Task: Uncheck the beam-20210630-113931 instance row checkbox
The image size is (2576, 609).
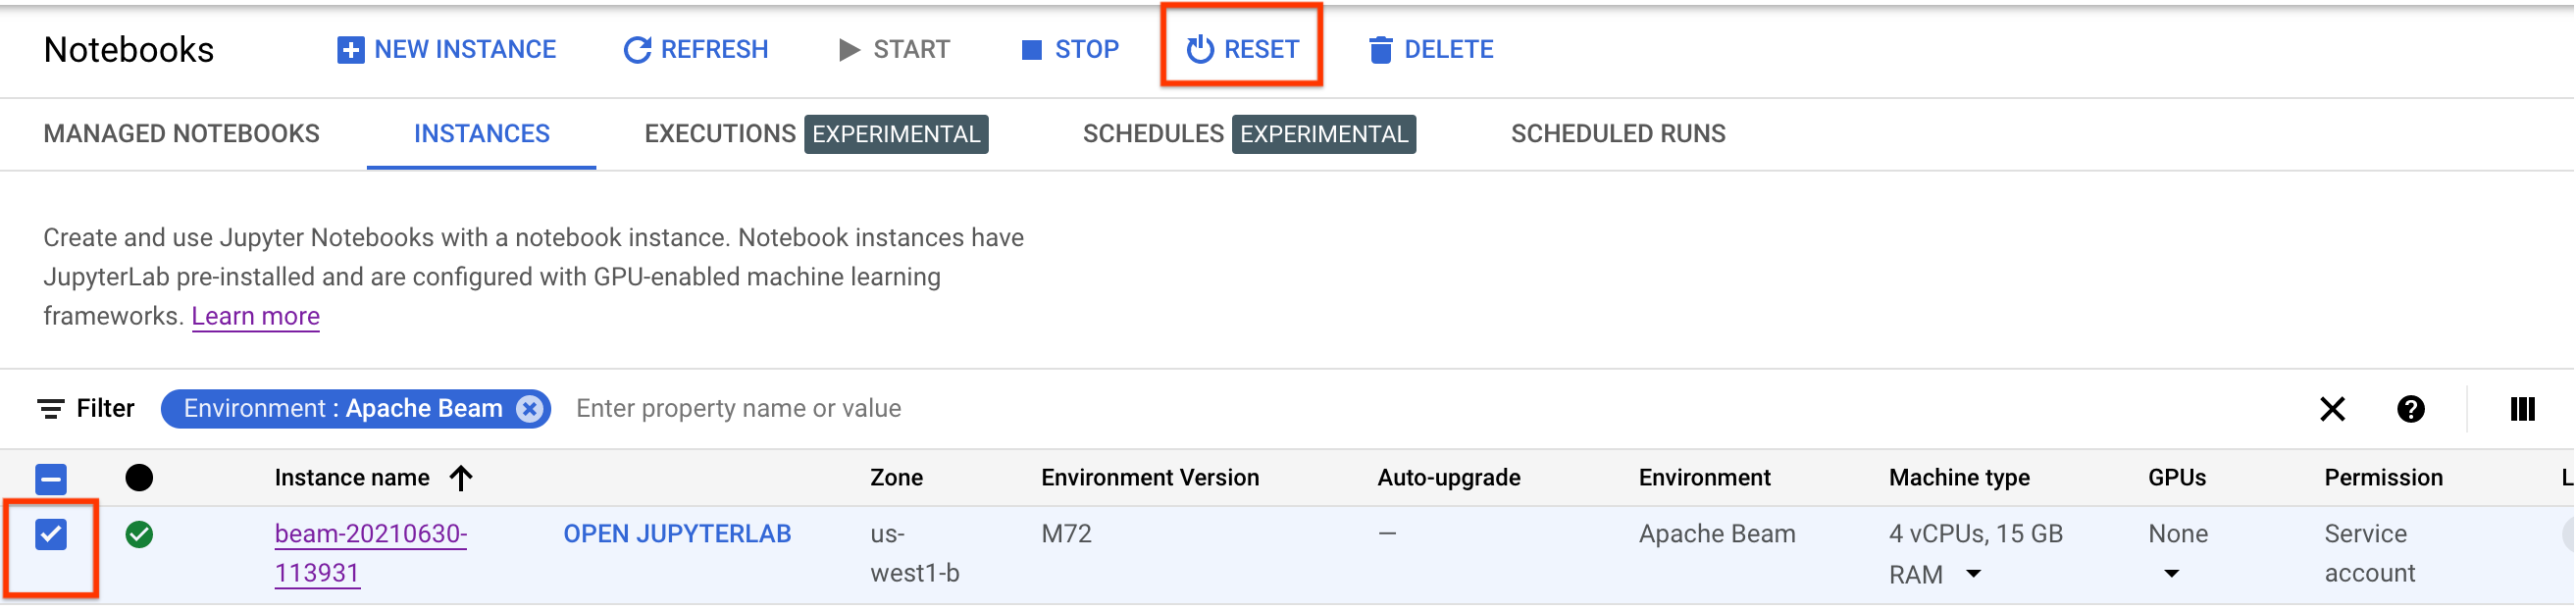Action: click(x=51, y=533)
